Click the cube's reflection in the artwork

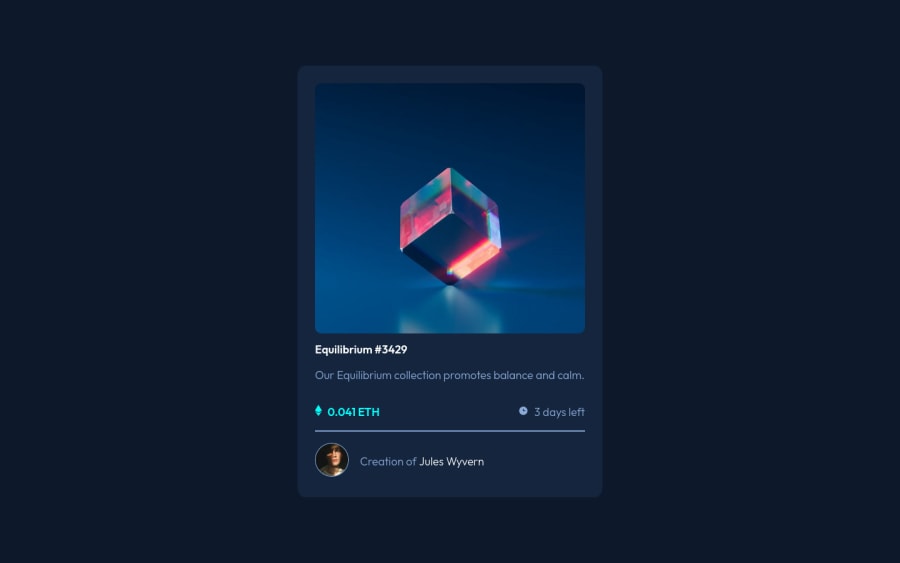point(451,309)
